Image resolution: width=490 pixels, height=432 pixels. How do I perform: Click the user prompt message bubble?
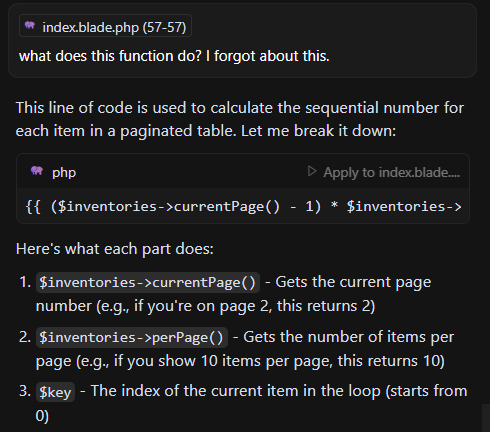(242, 40)
